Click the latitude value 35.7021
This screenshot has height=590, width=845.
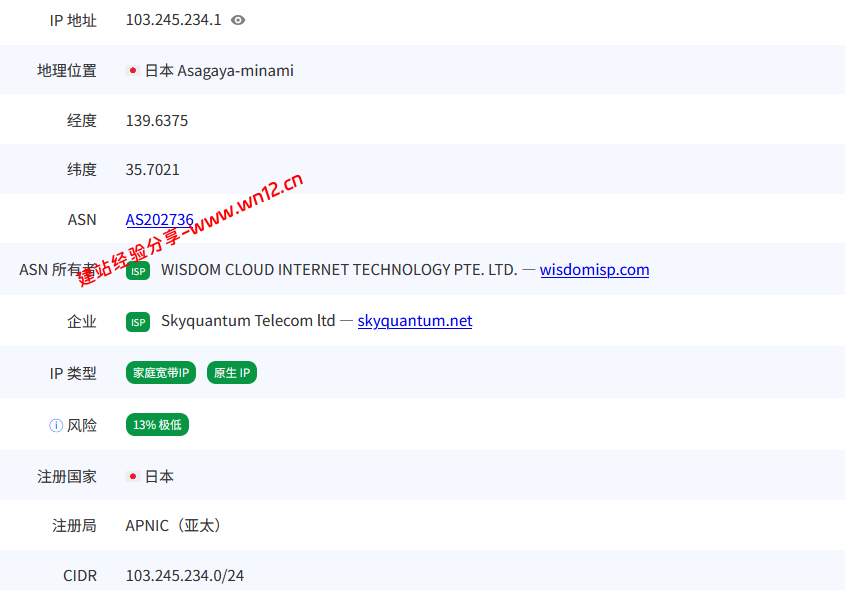[x=153, y=170]
